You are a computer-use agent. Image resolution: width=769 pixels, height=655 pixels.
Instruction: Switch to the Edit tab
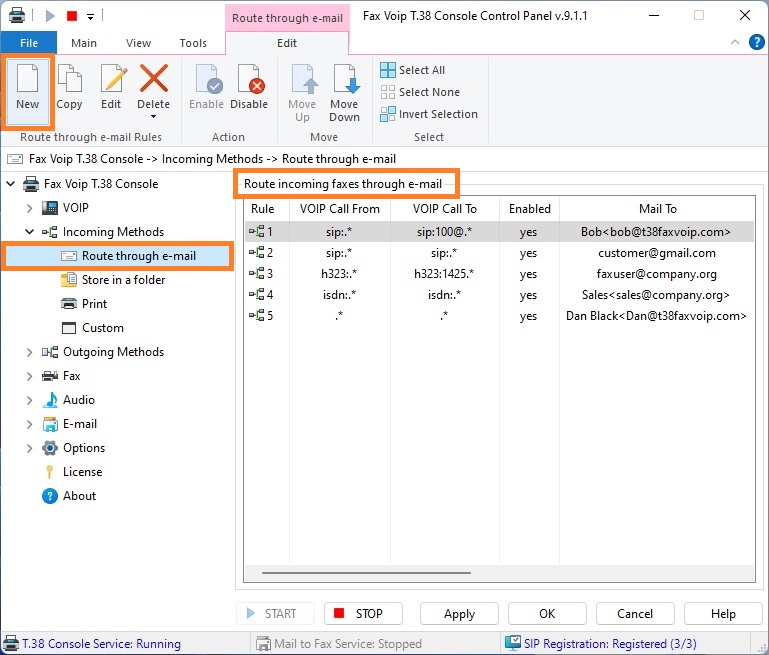pos(287,43)
